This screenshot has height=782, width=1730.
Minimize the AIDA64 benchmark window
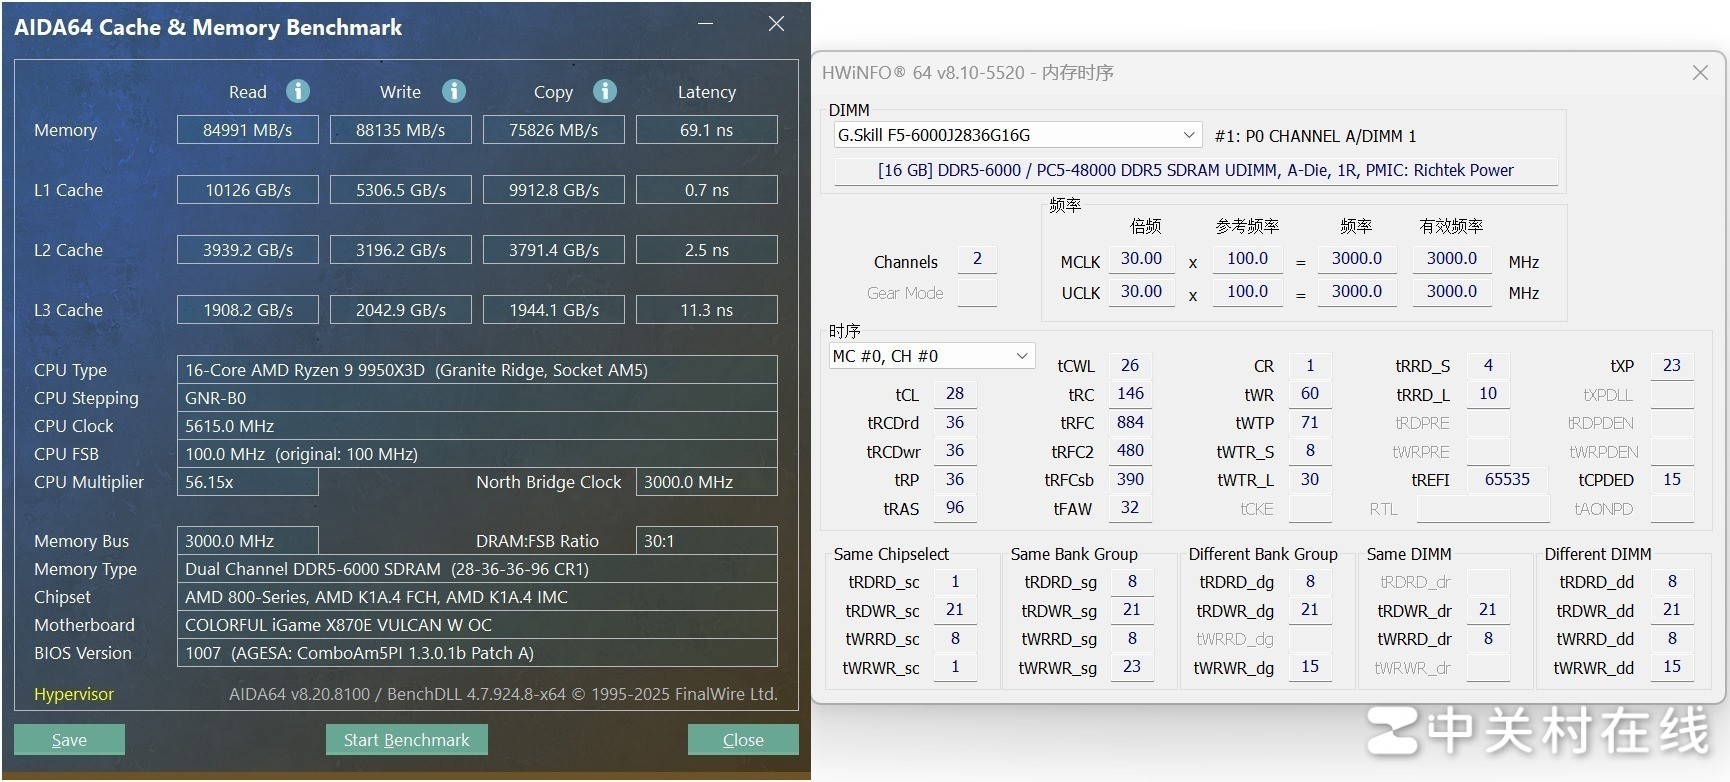click(x=706, y=23)
